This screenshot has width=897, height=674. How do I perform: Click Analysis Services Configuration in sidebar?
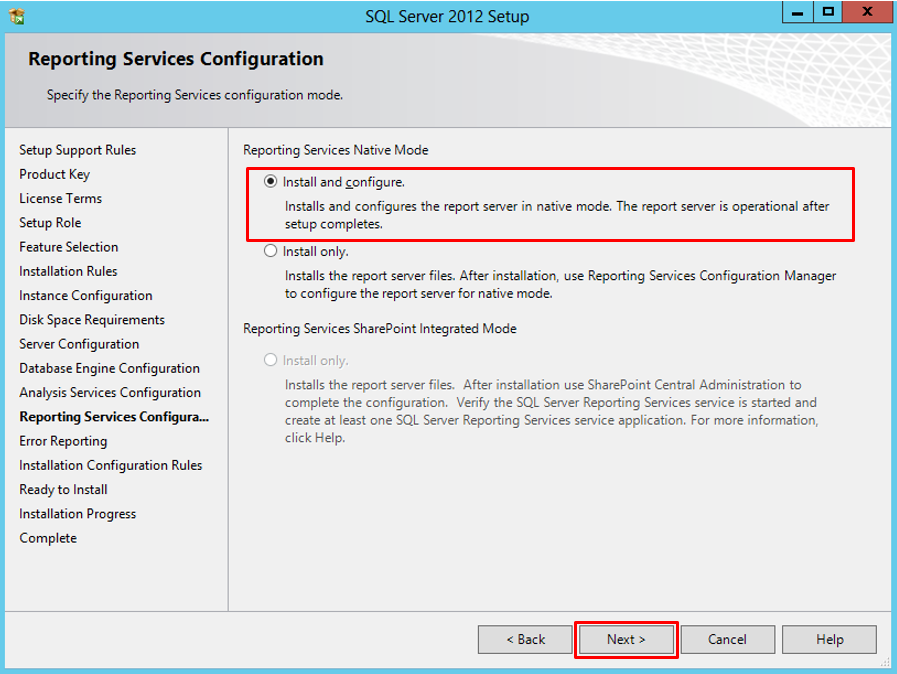pyautogui.click(x=110, y=392)
